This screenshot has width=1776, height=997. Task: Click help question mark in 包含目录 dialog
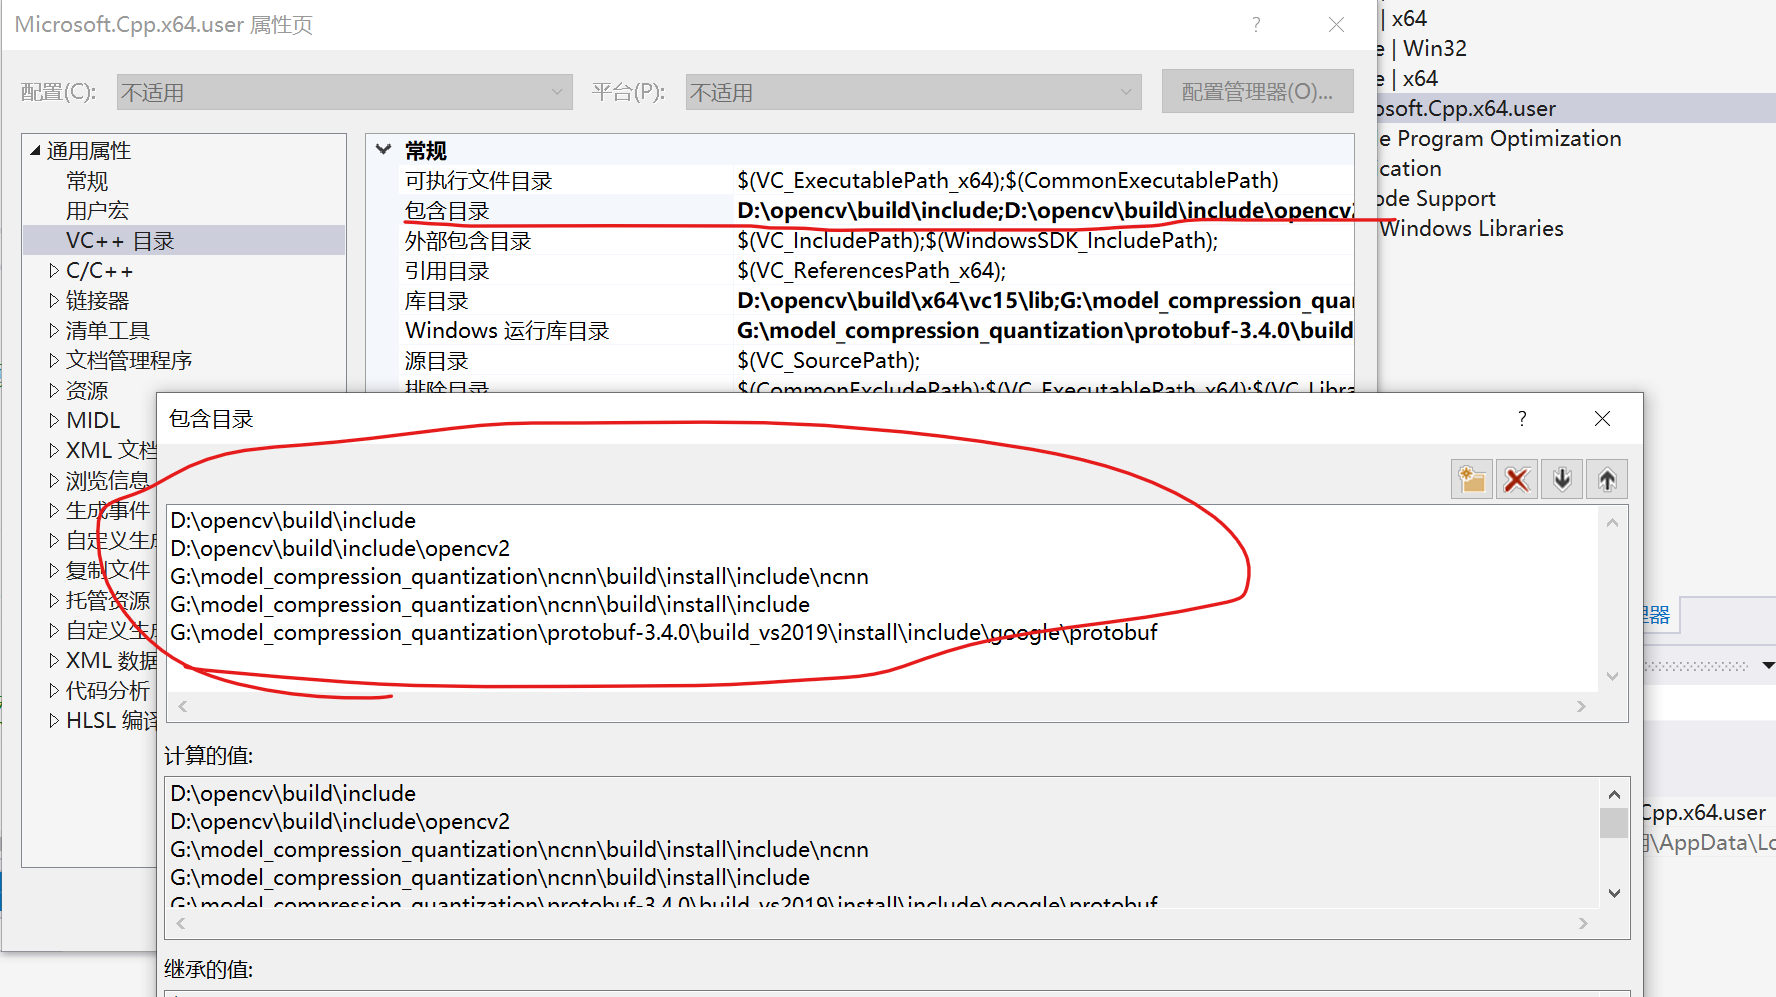(1522, 418)
